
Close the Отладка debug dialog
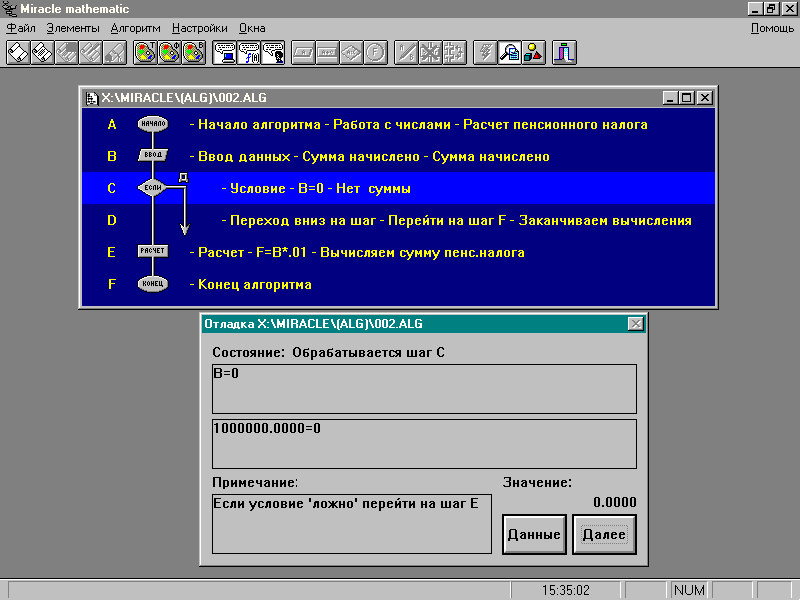[635, 323]
